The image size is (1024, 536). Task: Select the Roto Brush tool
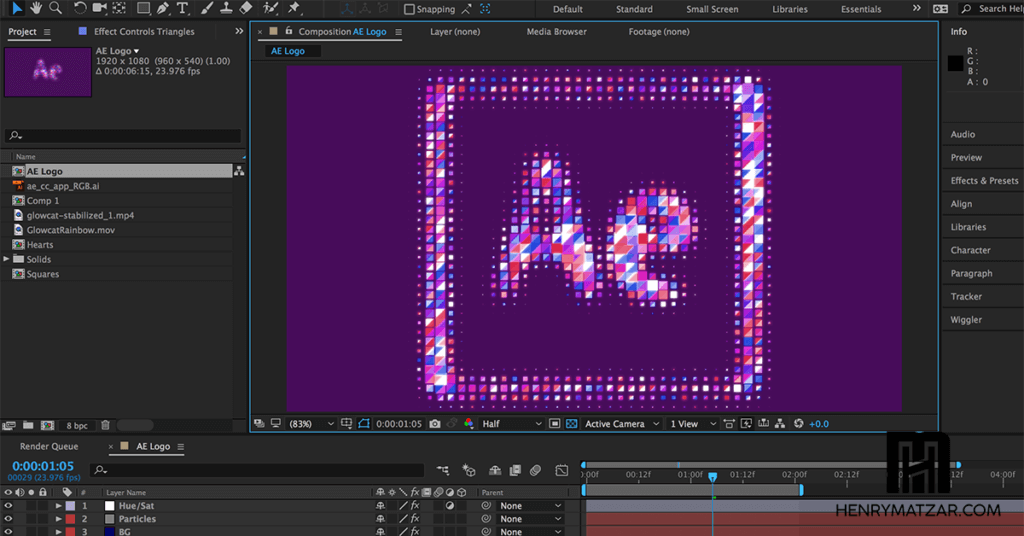click(270, 8)
